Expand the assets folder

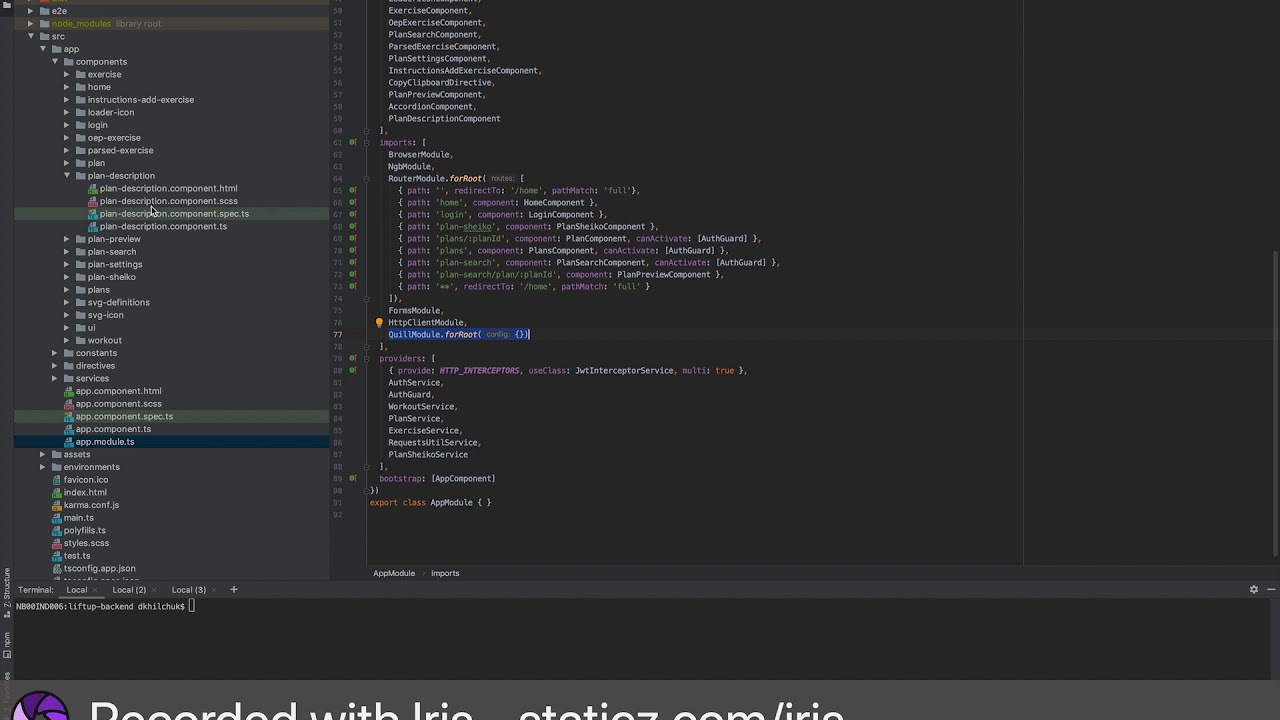click(43, 454)
